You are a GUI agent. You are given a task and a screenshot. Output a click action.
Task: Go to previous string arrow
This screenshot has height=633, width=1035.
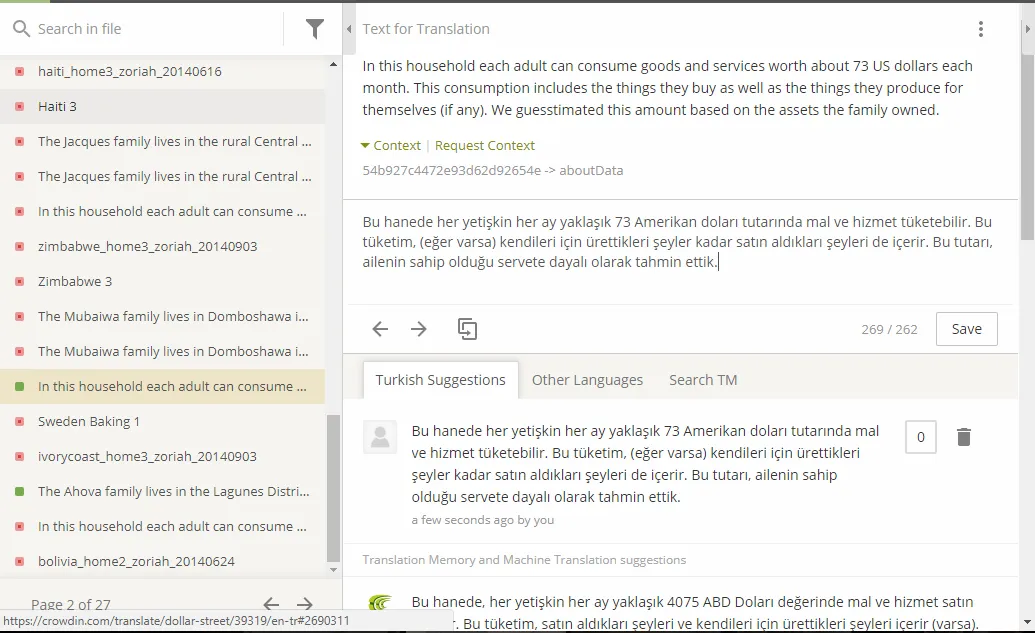[380, 329]
